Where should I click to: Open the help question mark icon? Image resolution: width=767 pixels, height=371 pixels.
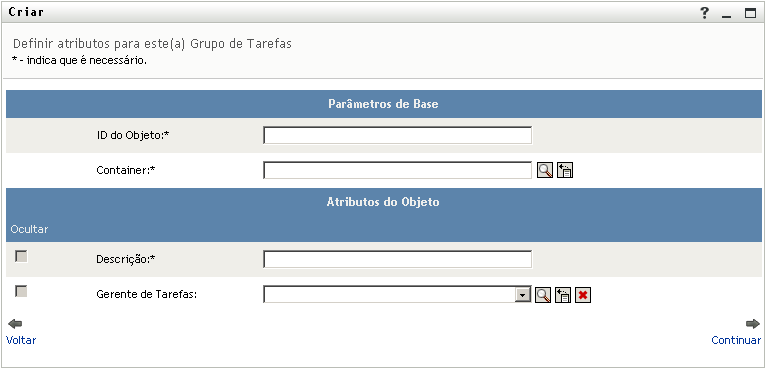click(x=704, y=13)
